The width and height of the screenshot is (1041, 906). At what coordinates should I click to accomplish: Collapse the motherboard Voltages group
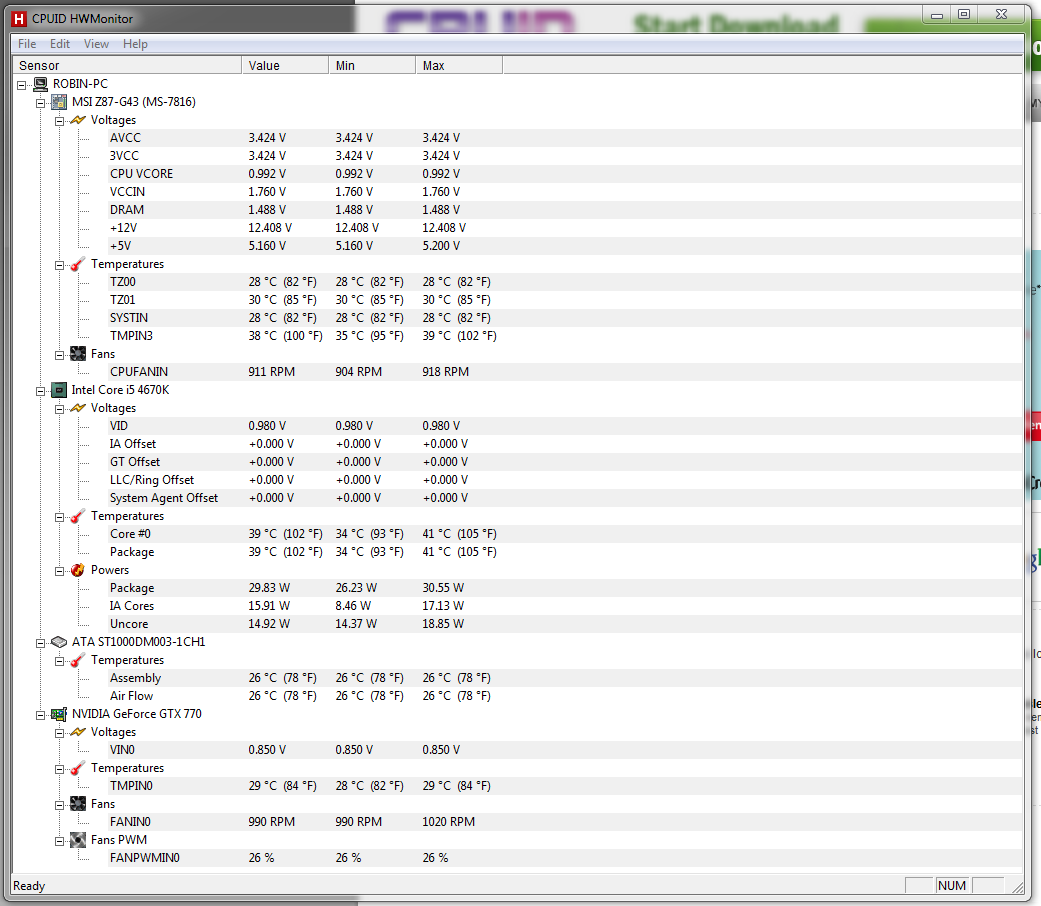pyautogui.click(x=59, y=121)
